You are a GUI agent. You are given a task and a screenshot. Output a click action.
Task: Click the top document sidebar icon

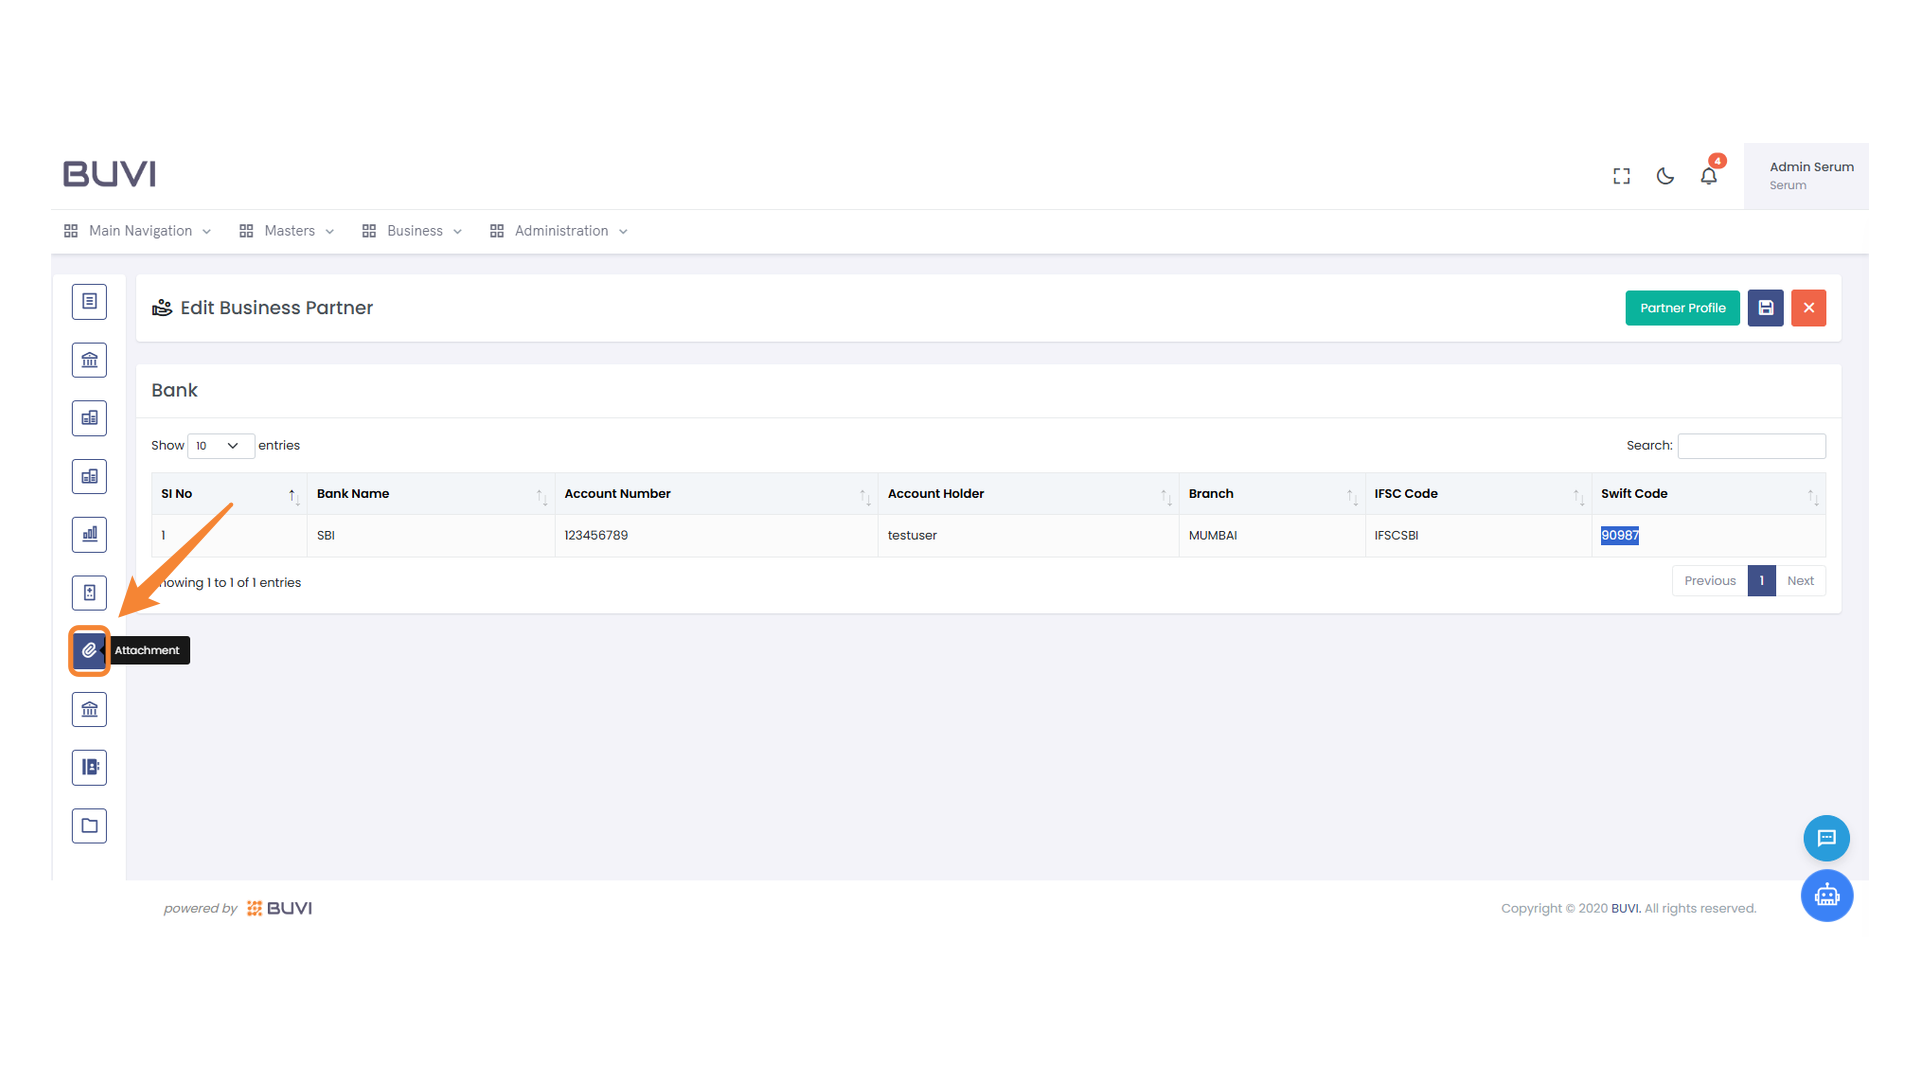[x=89, y=302]
